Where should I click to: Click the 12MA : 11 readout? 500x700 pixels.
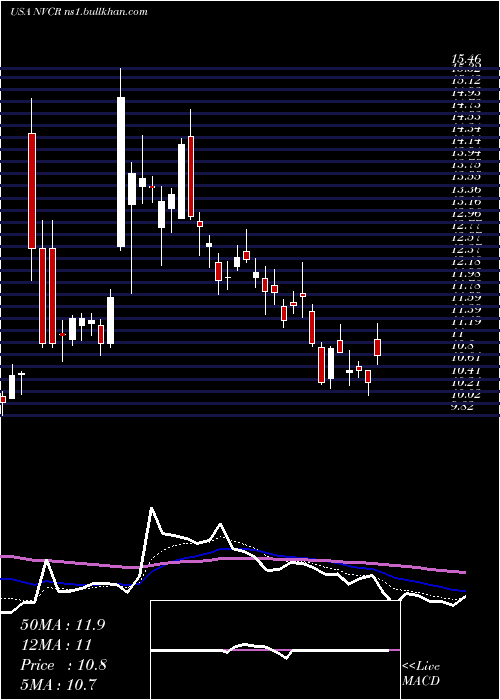click(x=56, y=645)
